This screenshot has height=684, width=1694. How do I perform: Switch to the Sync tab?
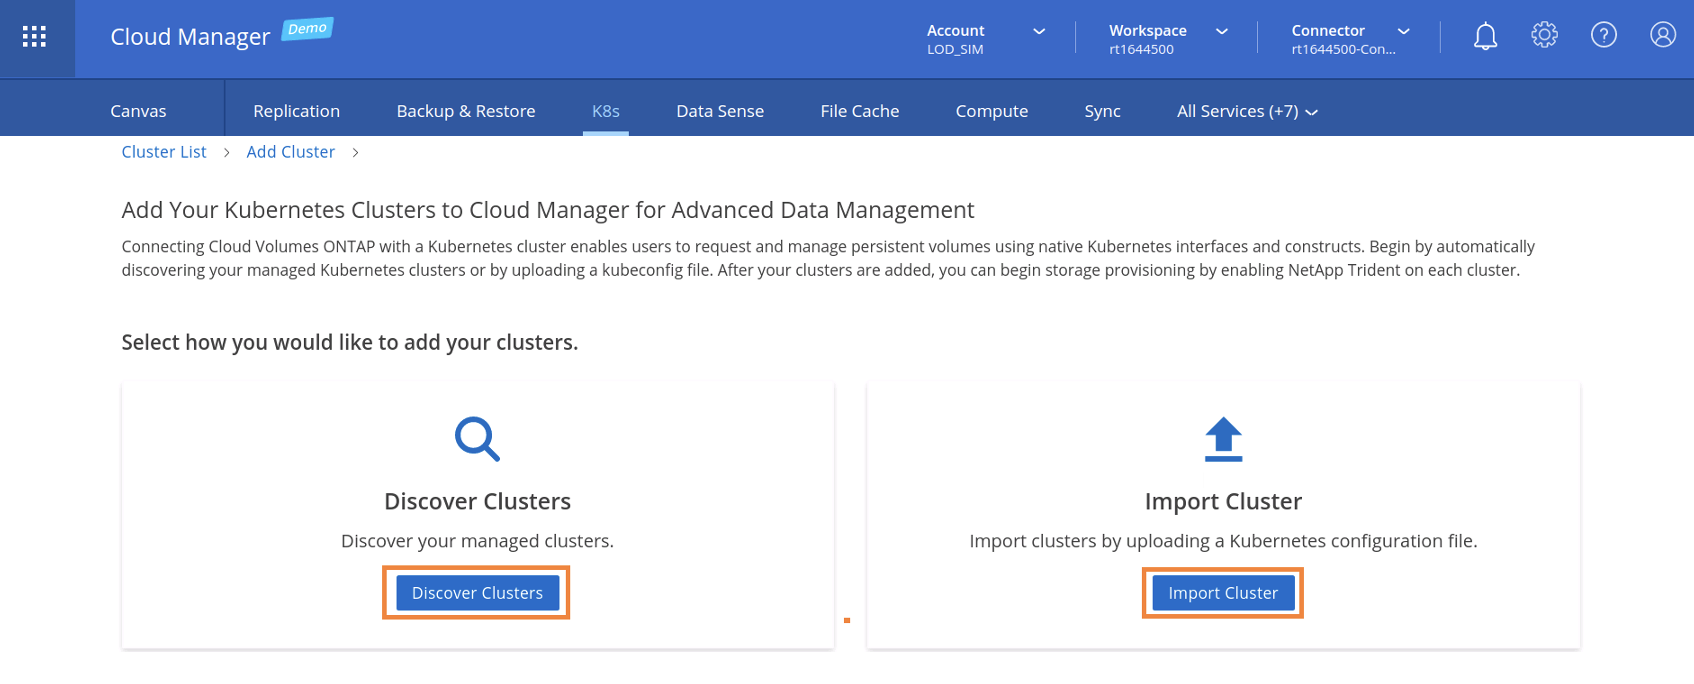tap(1102, 111)
